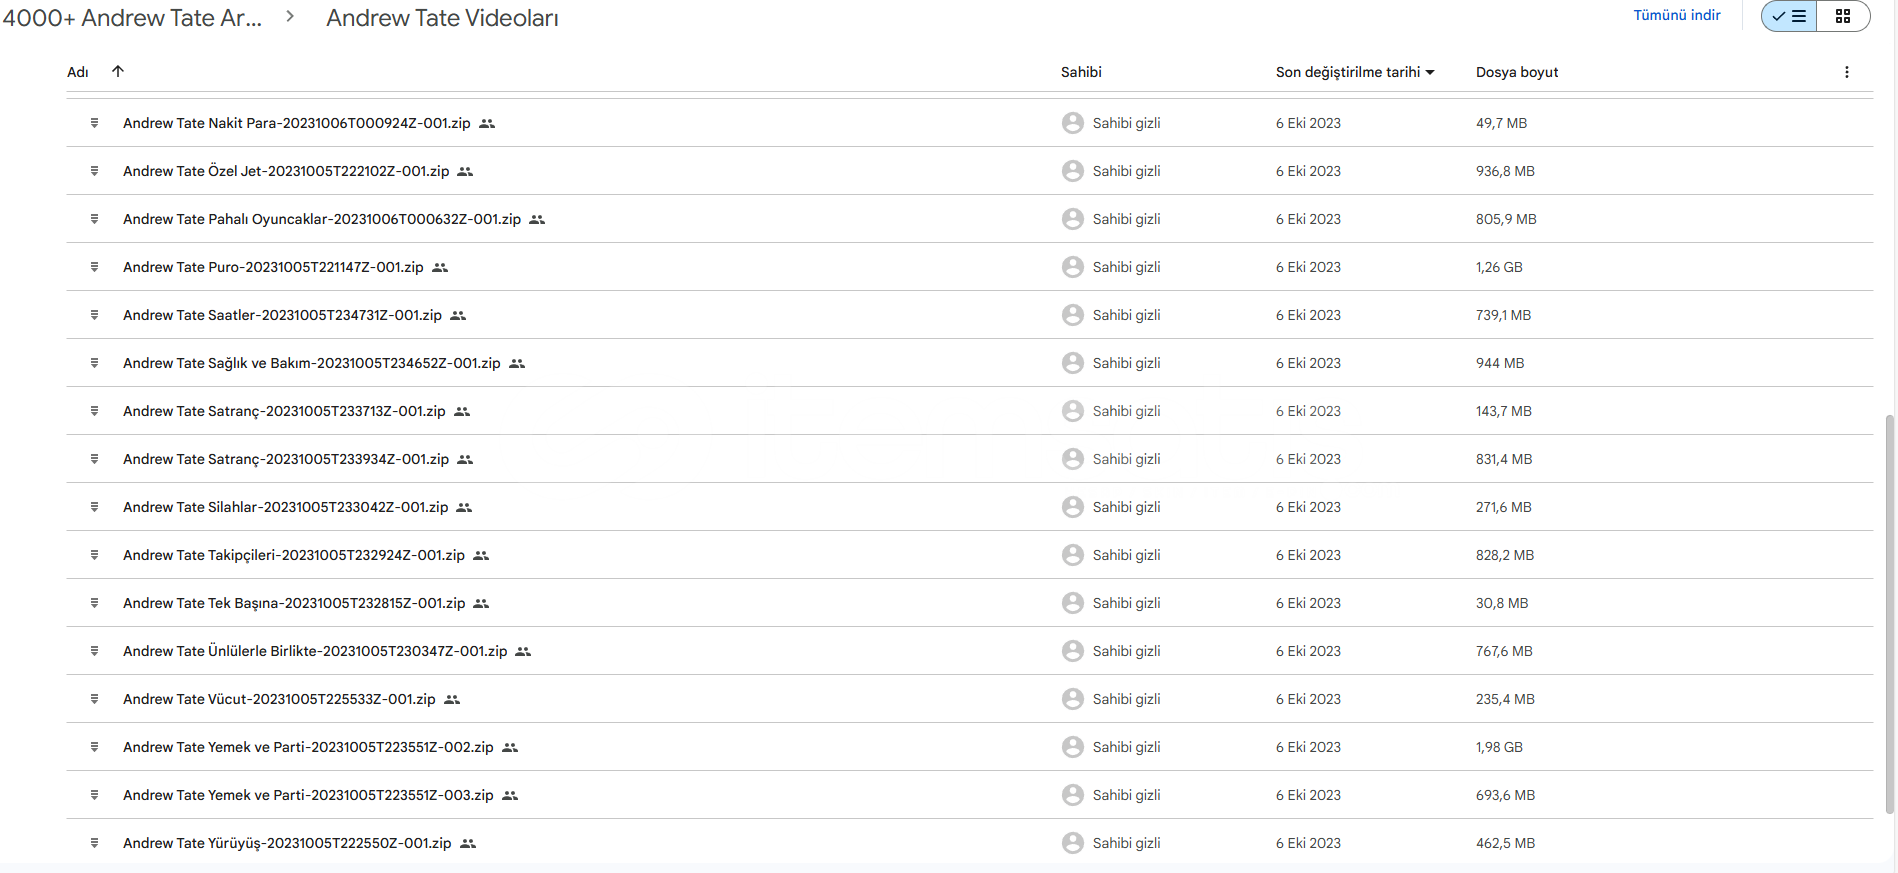This screenshot has width=1898, height=873.
Task: Click the vertical scrollbar thumb
Action: point(1889,614)
